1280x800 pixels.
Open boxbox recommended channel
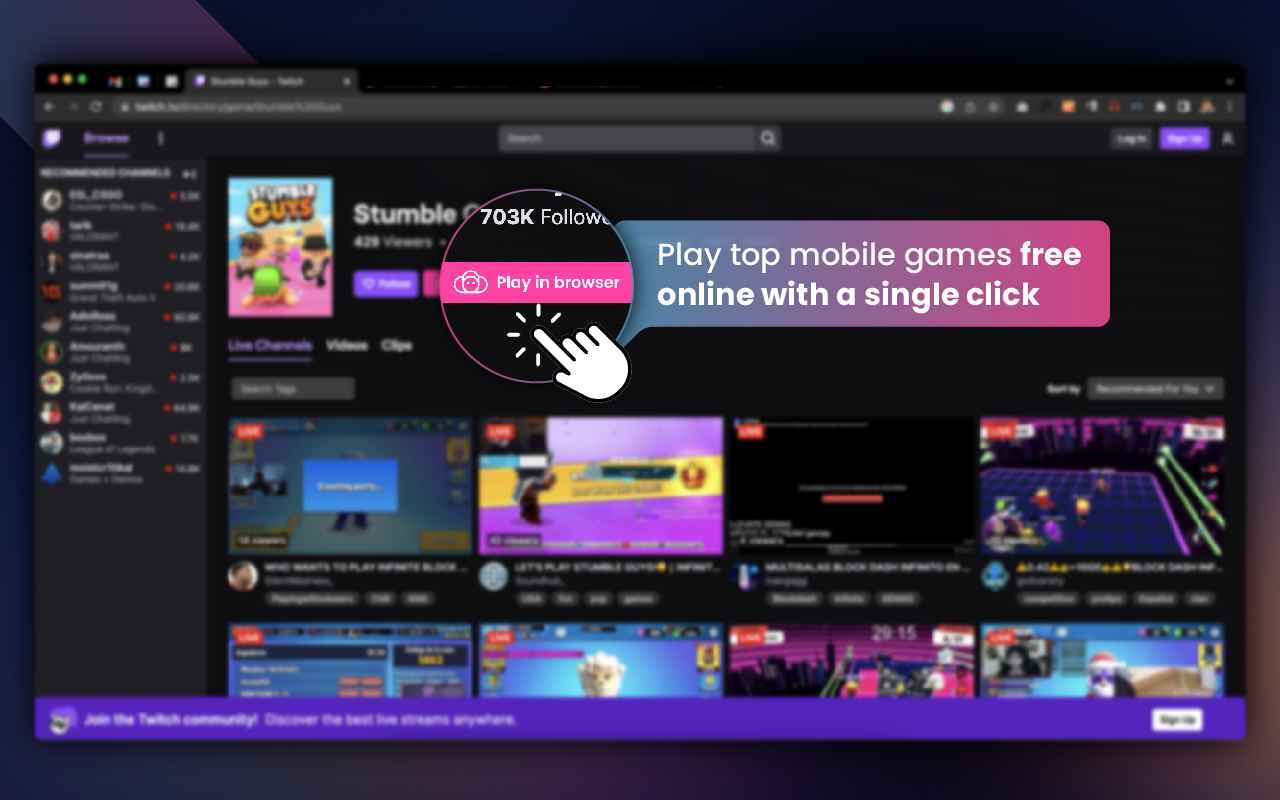point(121,443)
